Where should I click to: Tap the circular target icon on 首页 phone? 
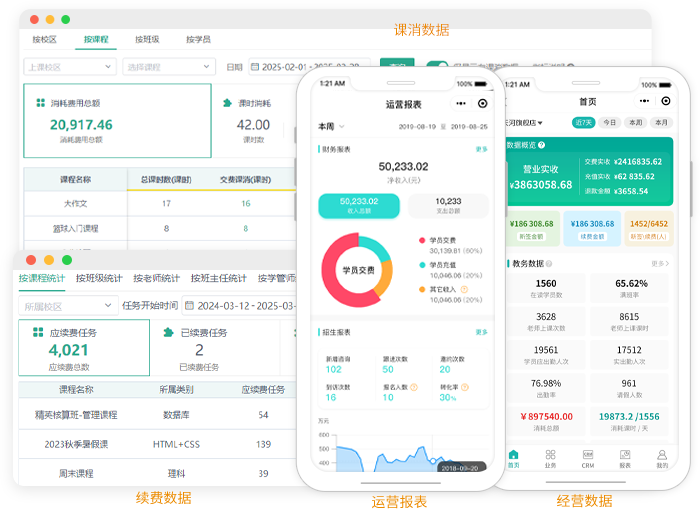pos(666,101)
